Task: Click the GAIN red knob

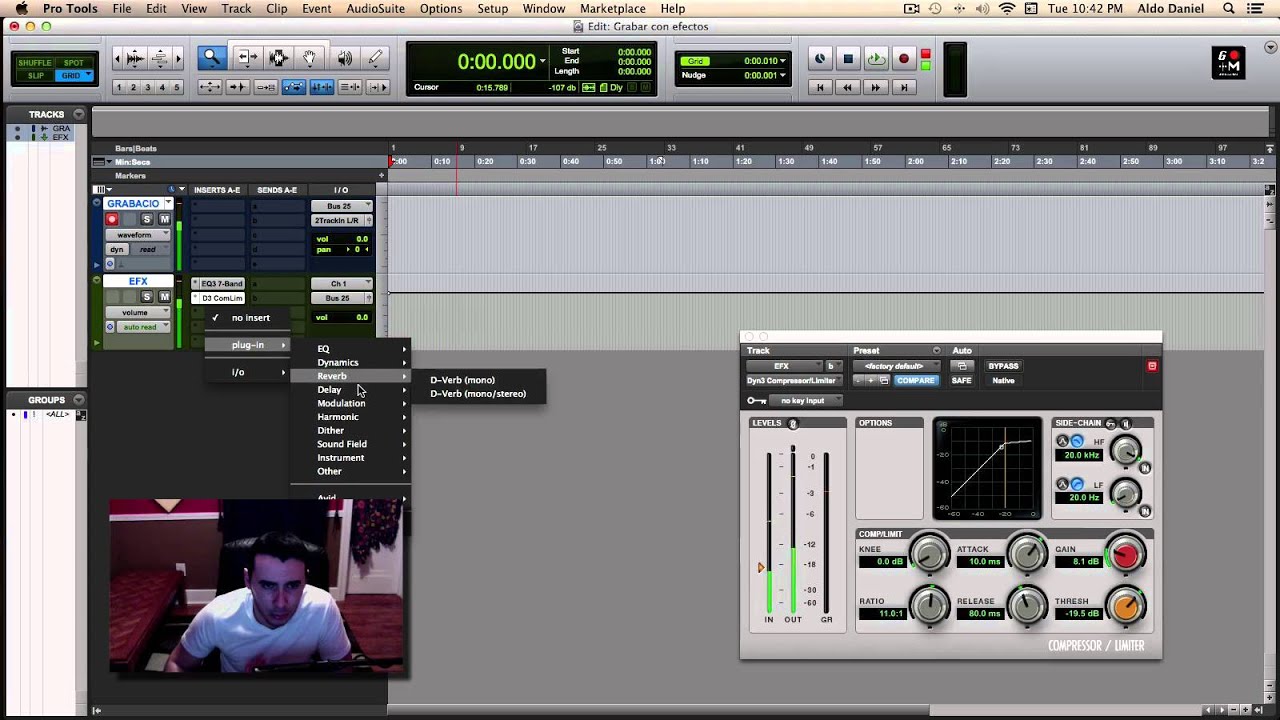Action: [1126, 555]
